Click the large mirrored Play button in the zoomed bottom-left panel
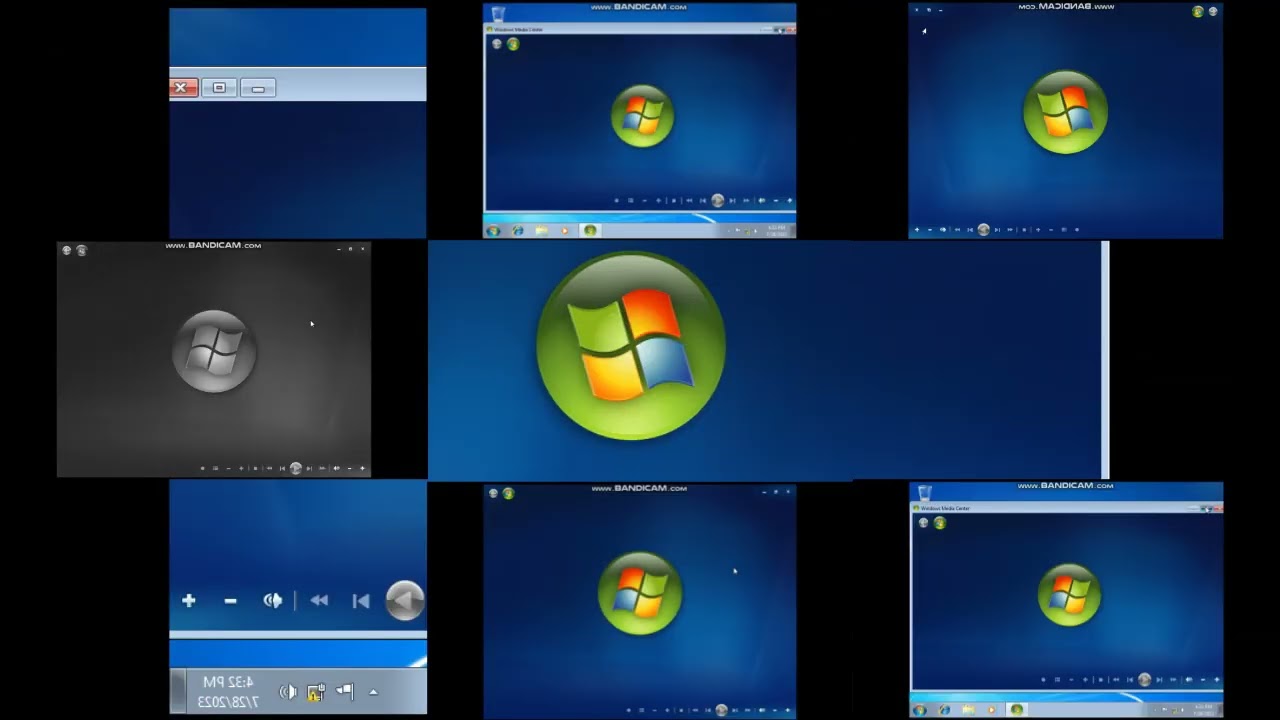 point(405,600)
